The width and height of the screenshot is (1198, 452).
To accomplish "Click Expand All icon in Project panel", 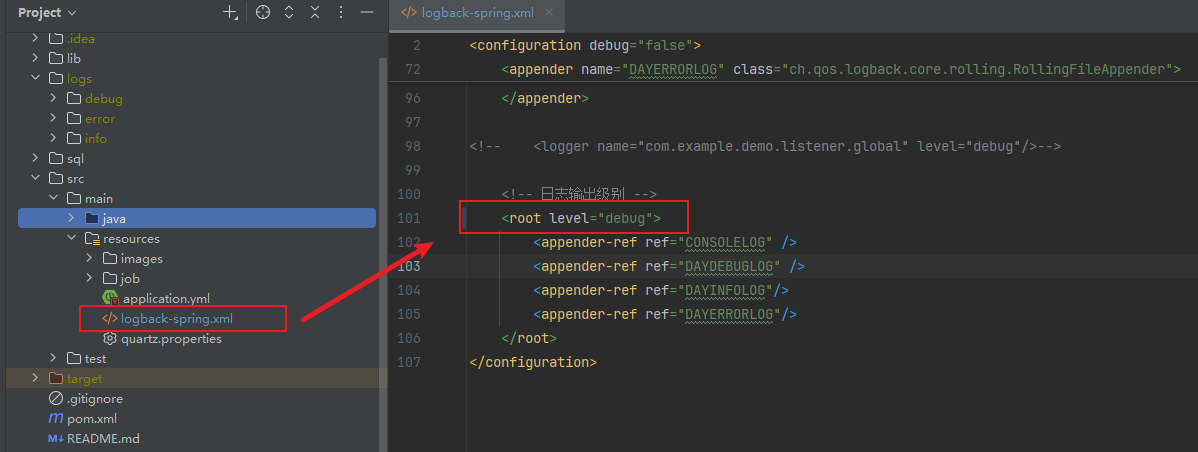I will (x=289, y=13).
